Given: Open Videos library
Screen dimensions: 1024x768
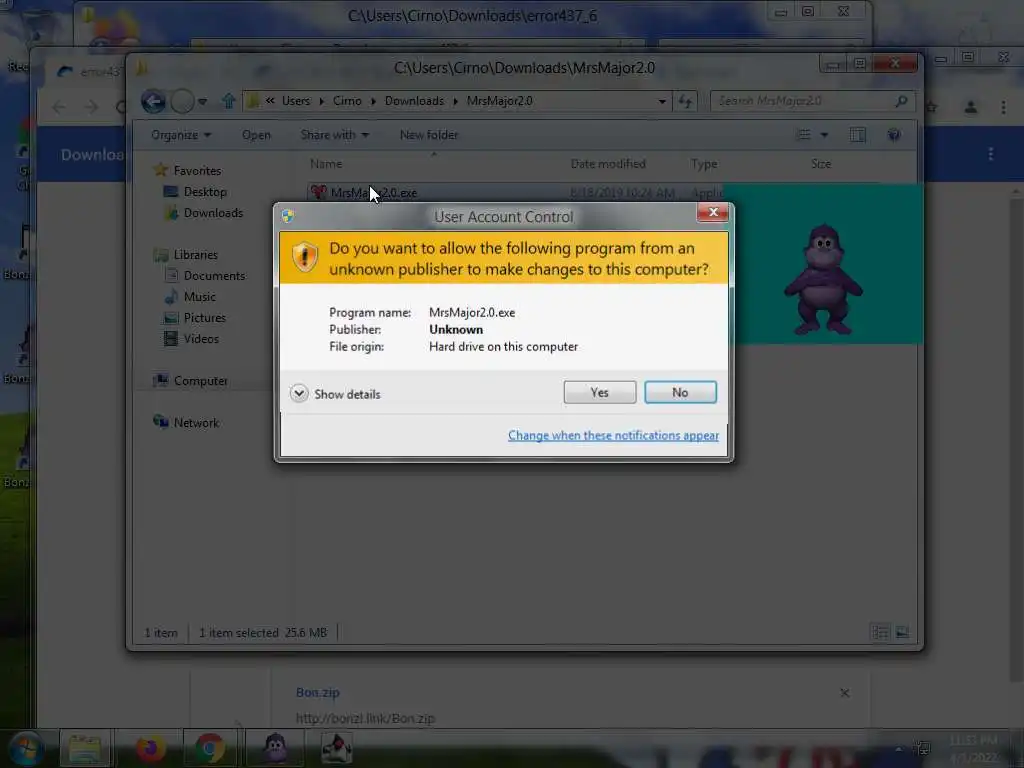Looking at the screenshot, I should pyautogui.click(x=200, y=339).
